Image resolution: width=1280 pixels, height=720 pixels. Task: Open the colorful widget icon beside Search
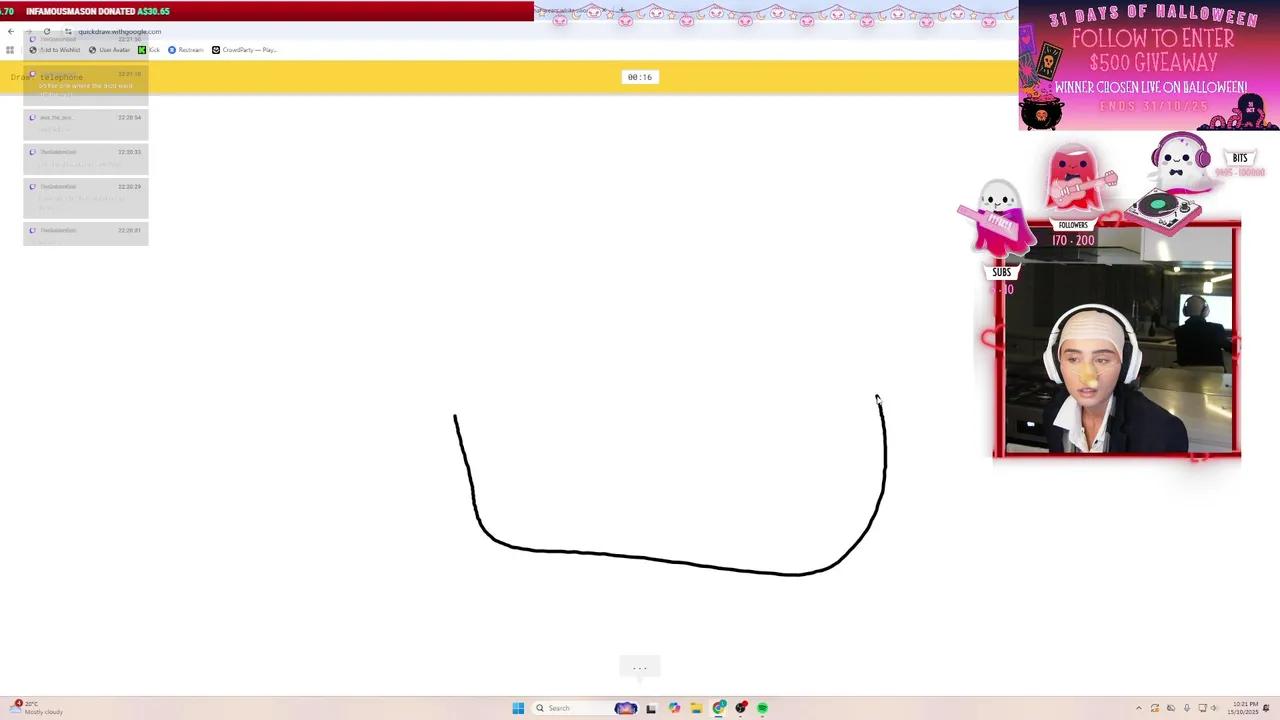(626, 708)
